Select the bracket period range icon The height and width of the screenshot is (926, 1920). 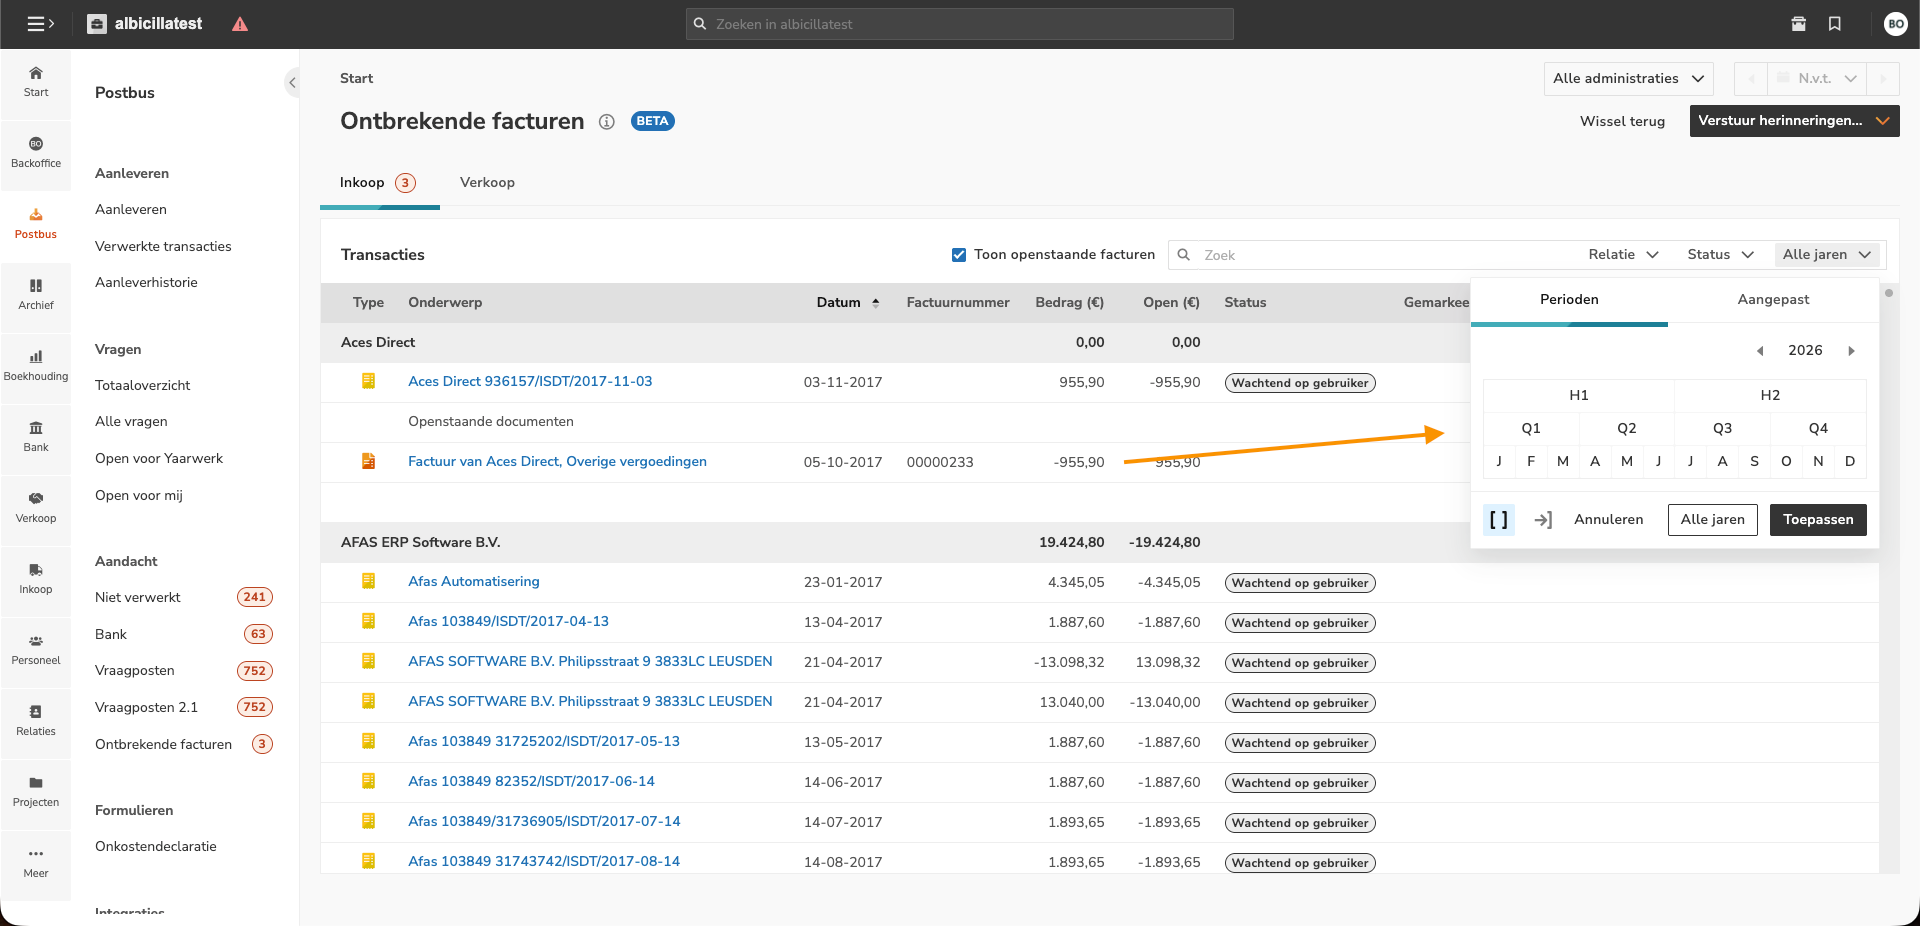click(1498, 520)
